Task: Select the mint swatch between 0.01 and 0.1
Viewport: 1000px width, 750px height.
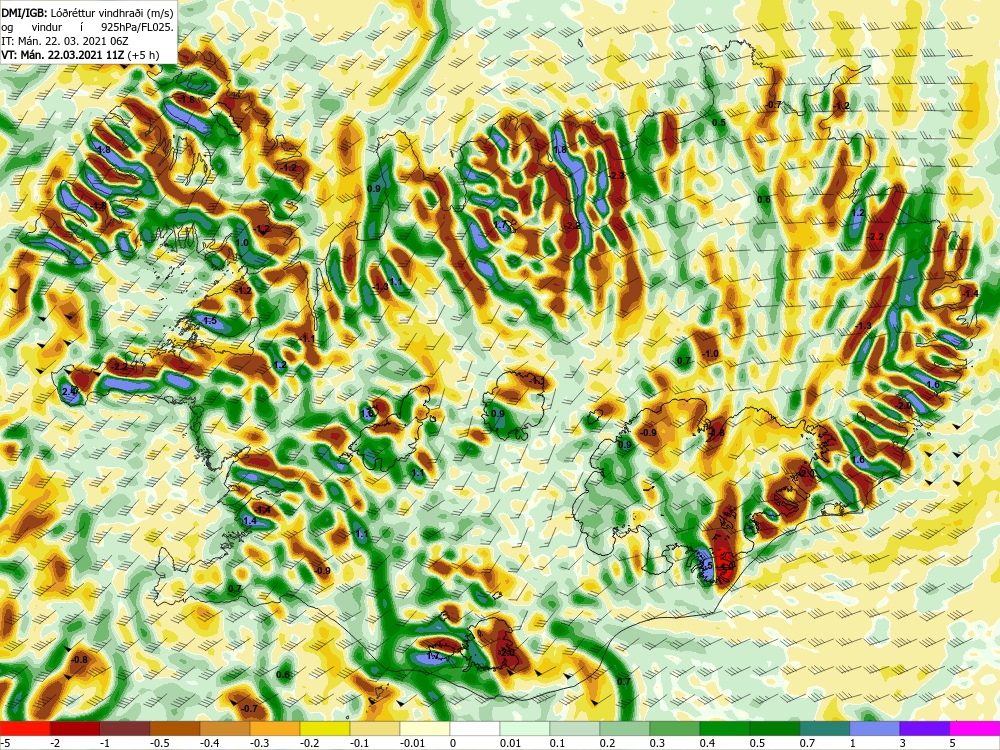Action: click(525, 728)
